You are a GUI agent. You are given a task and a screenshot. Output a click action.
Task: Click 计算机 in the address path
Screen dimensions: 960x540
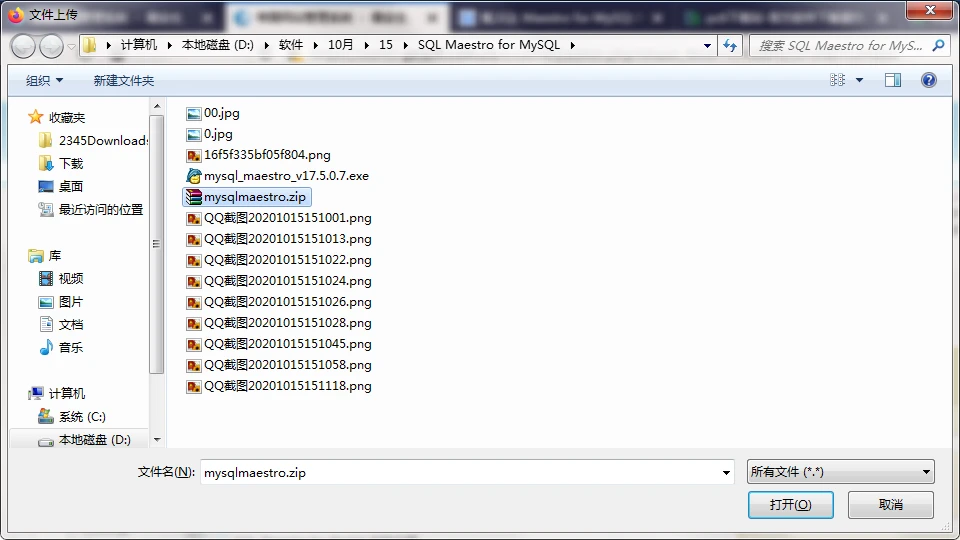pos(138,45)
